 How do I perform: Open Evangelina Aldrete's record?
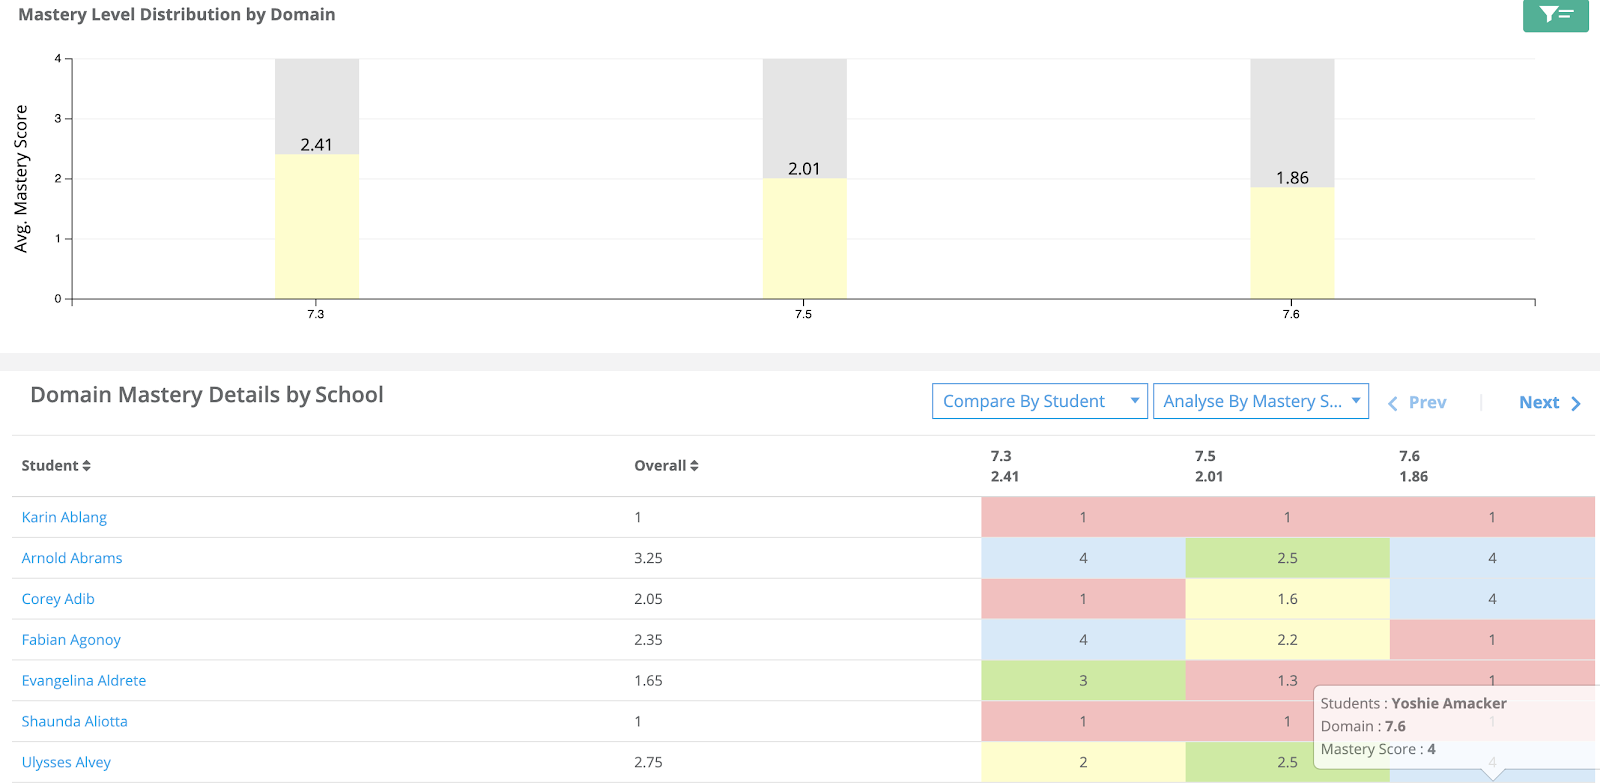pyautogui.click(x=84, y=681)
